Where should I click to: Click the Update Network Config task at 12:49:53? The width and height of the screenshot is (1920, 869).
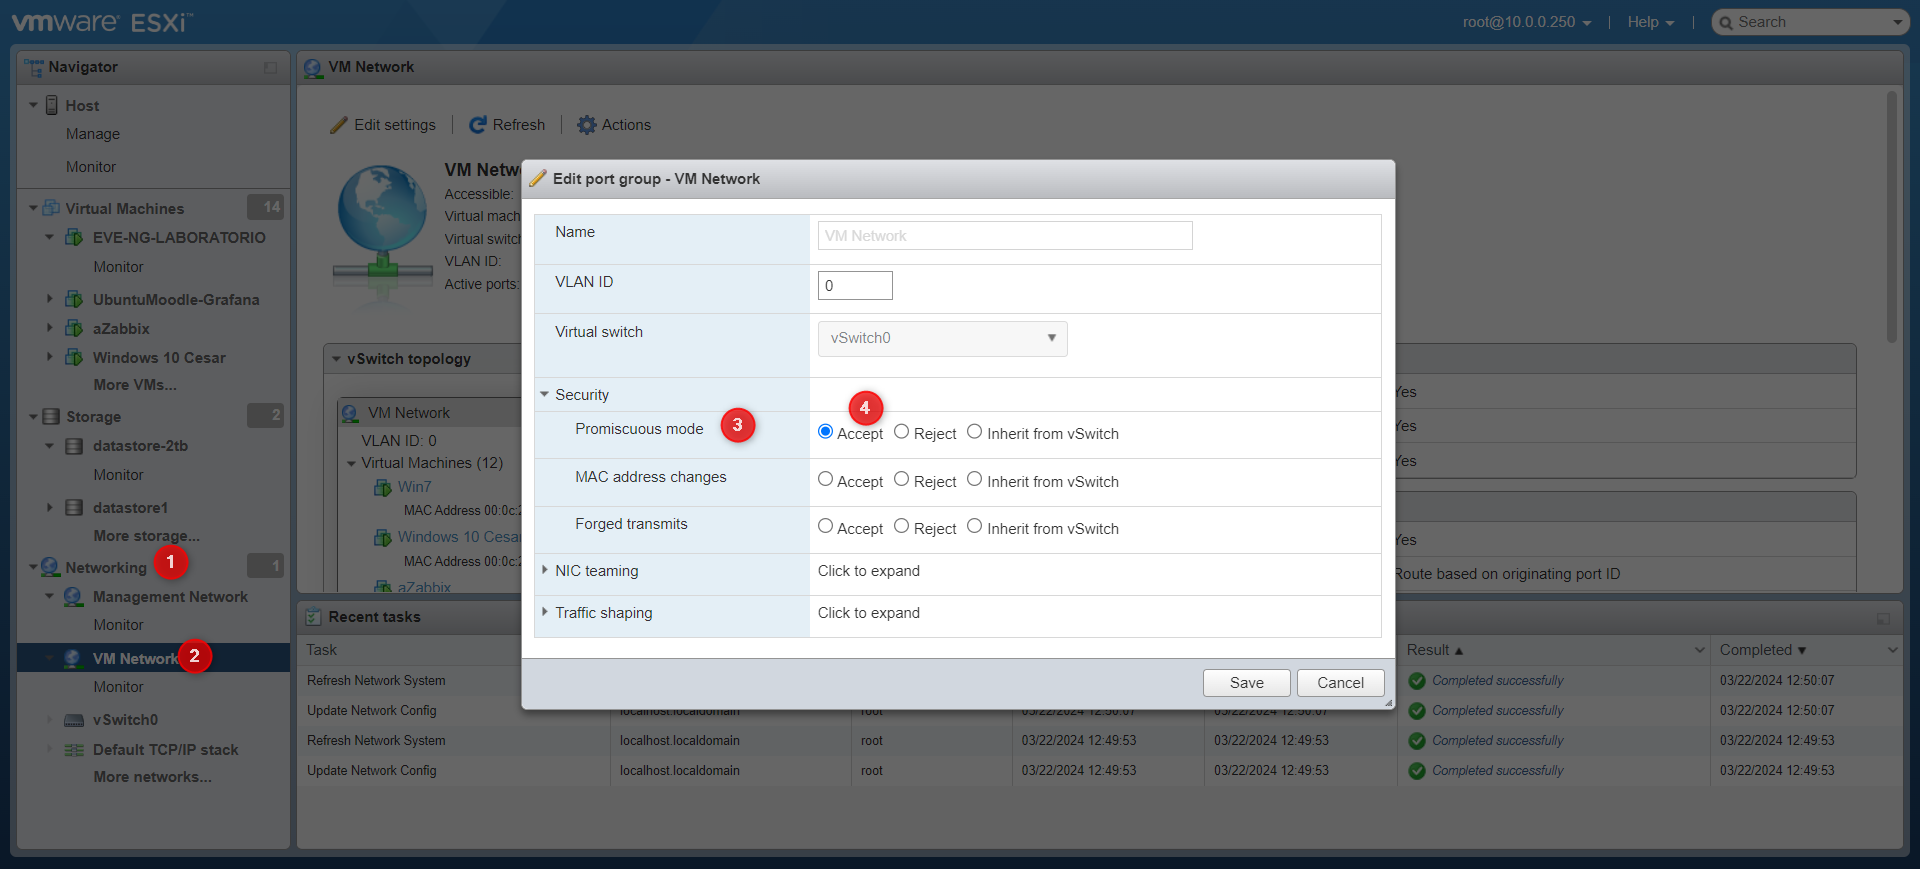1100,771
